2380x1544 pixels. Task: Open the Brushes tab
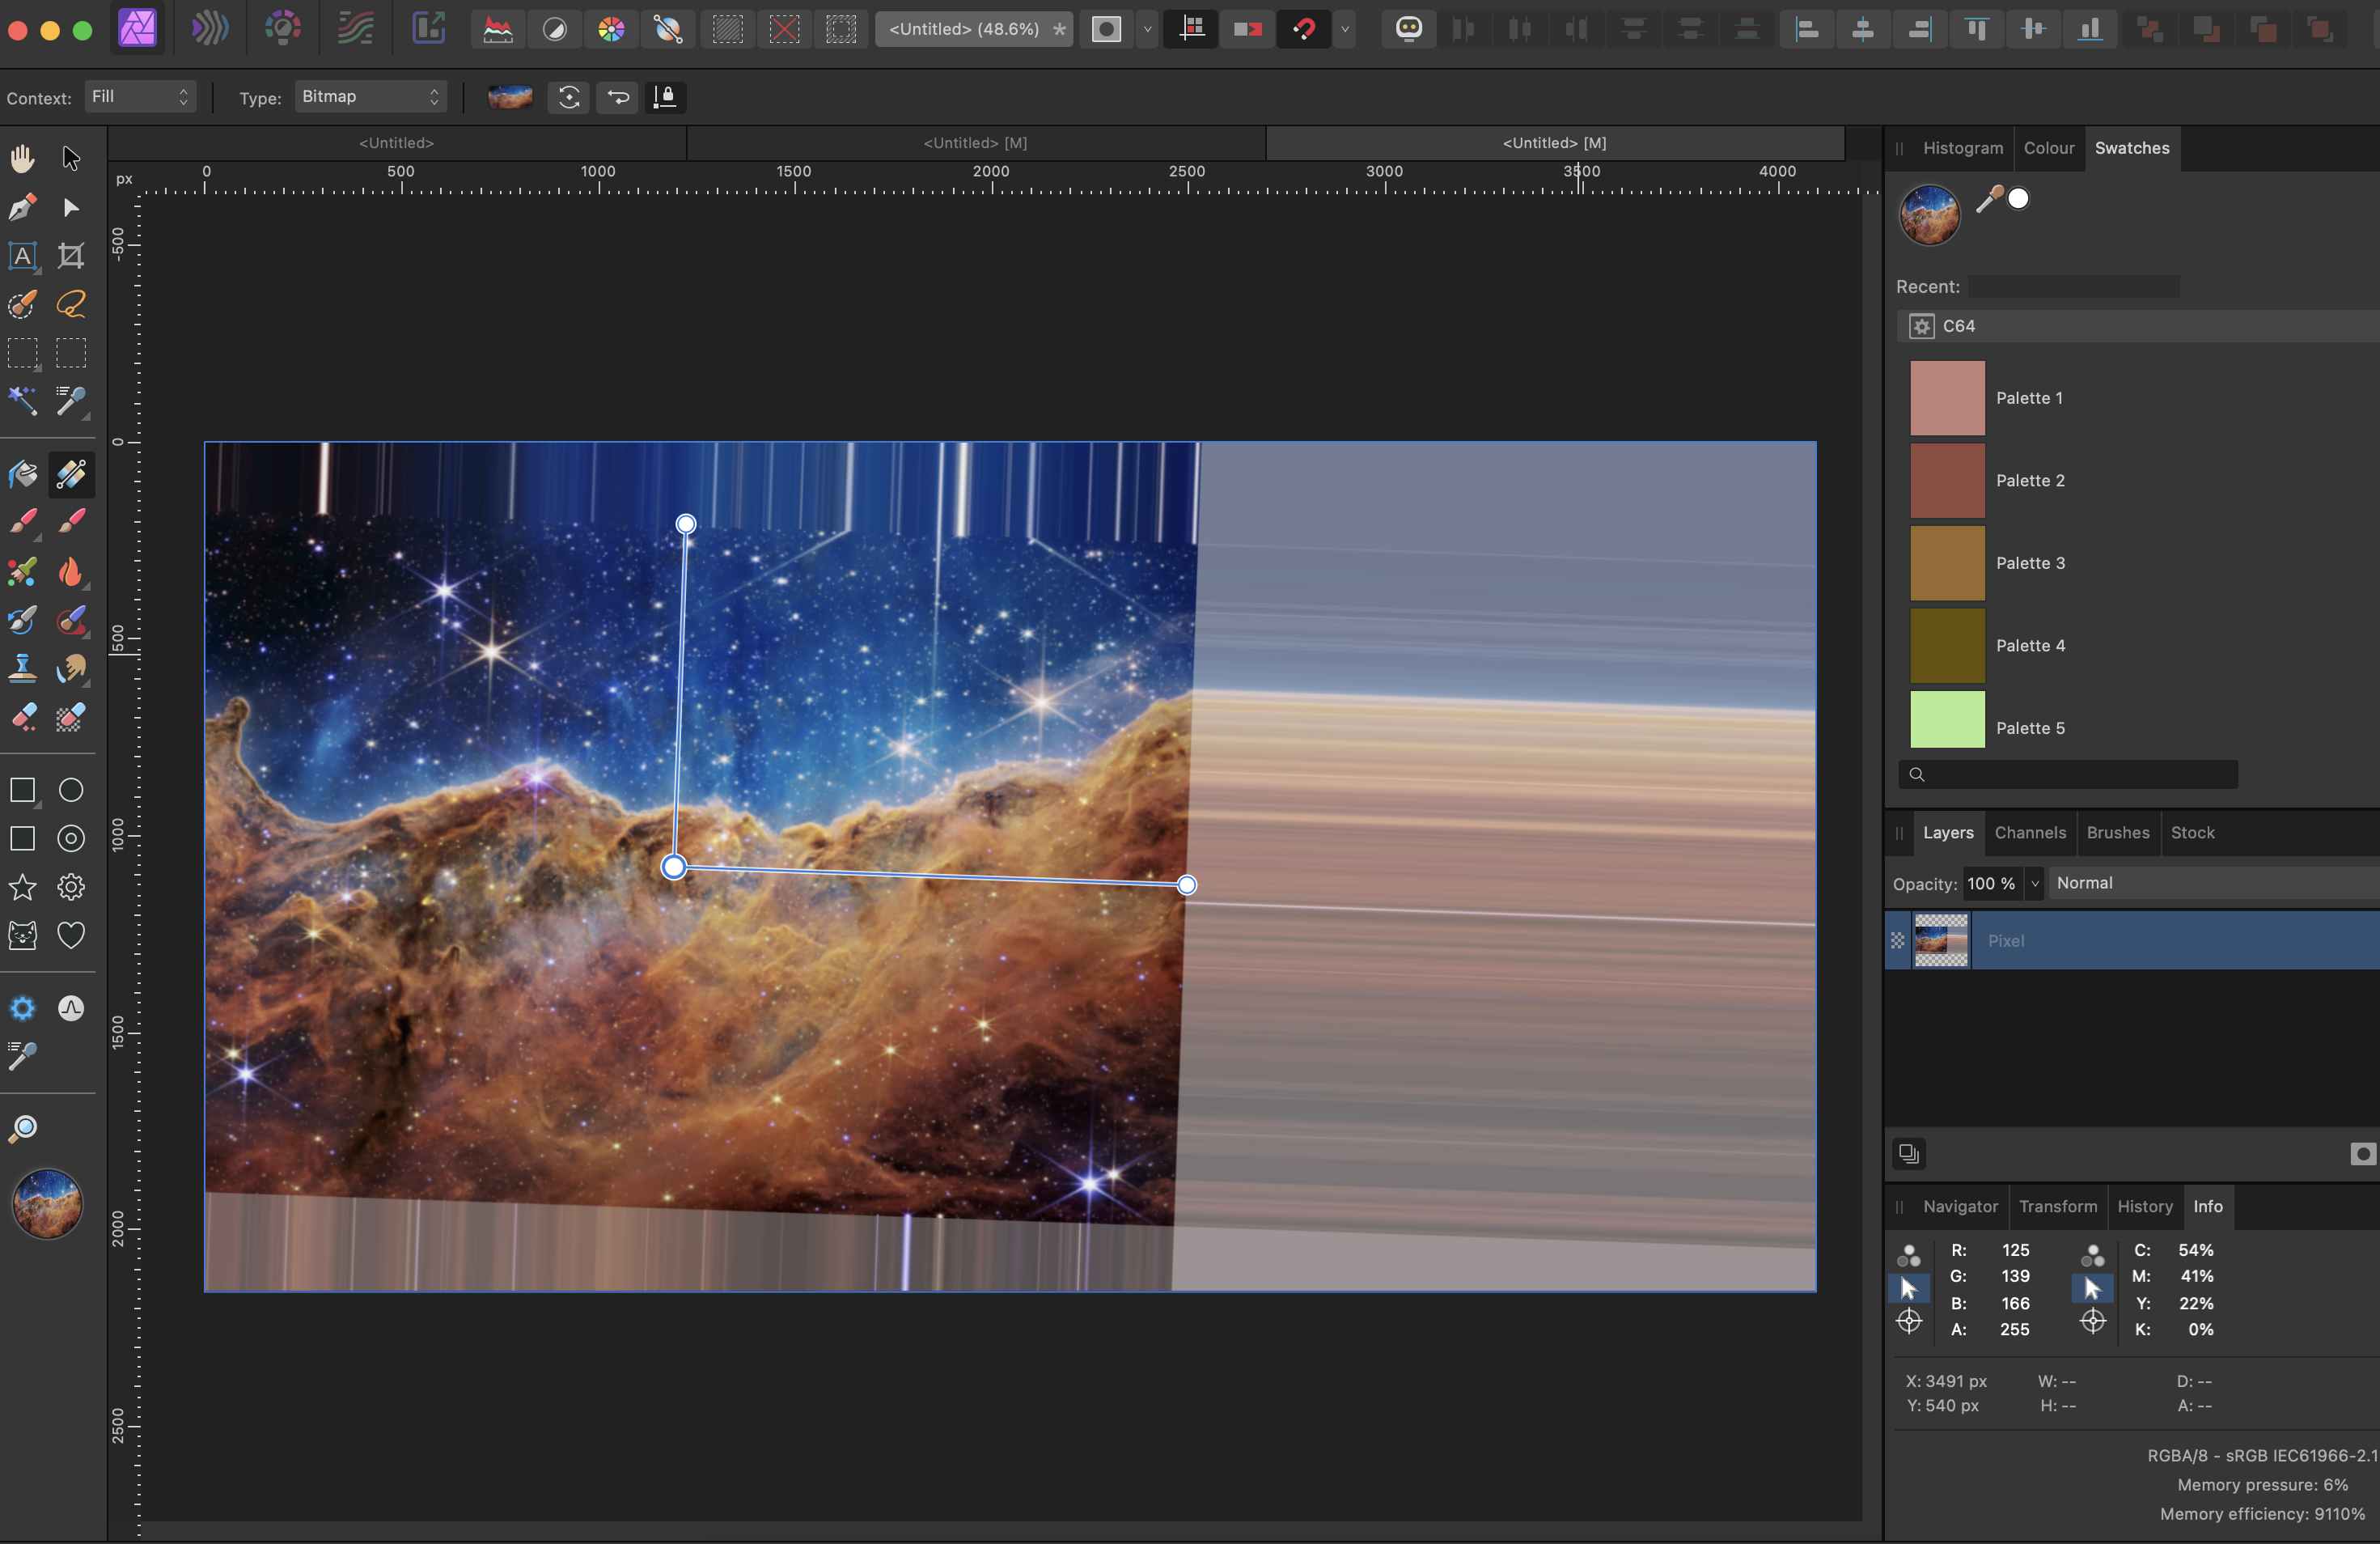point(2117,833)
